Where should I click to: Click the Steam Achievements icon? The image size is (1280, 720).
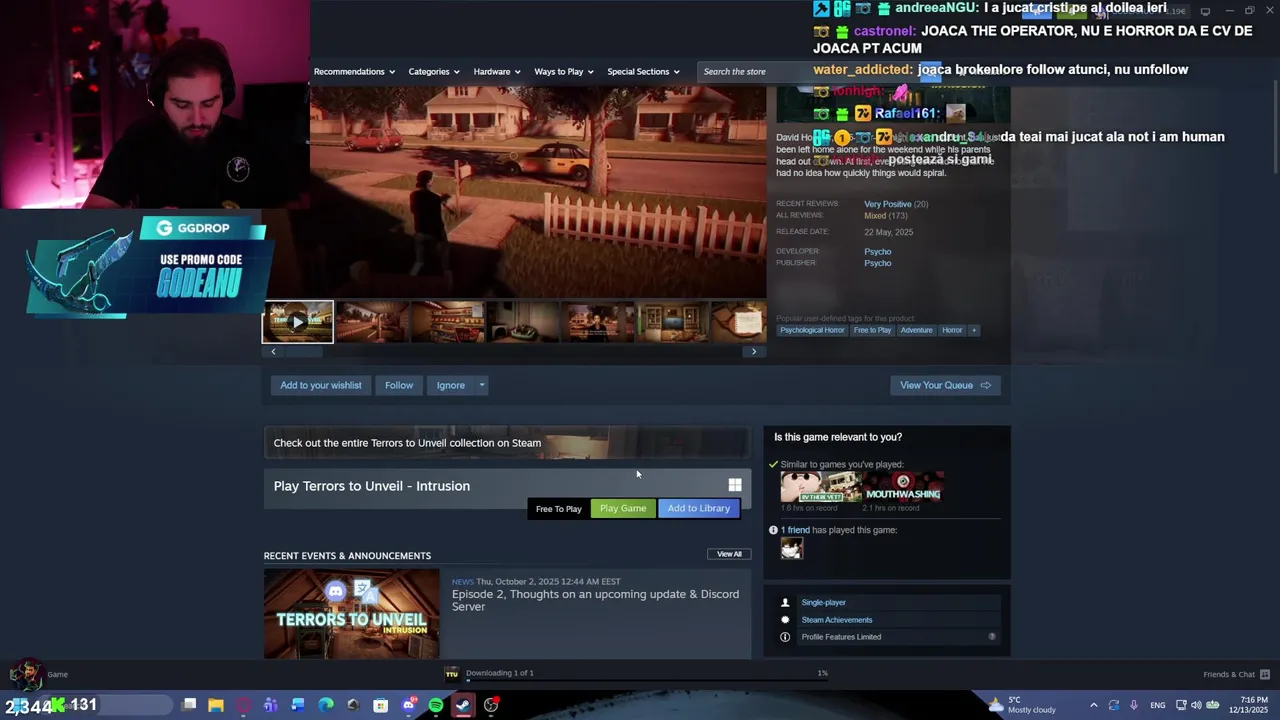pos(785,619)
